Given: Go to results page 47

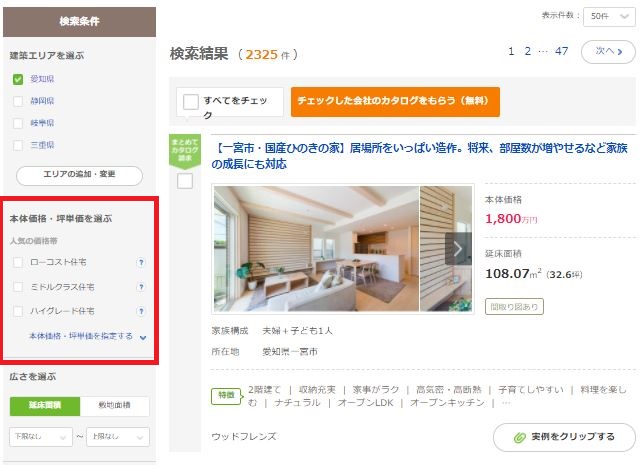Looking at the screenshot, I should click(x=561, y=51).
